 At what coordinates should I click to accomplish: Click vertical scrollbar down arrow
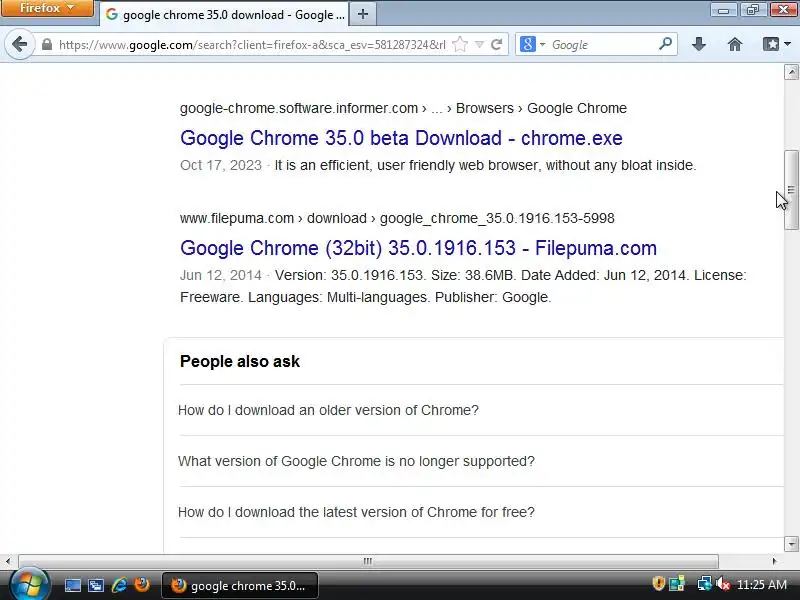[791, 543]
